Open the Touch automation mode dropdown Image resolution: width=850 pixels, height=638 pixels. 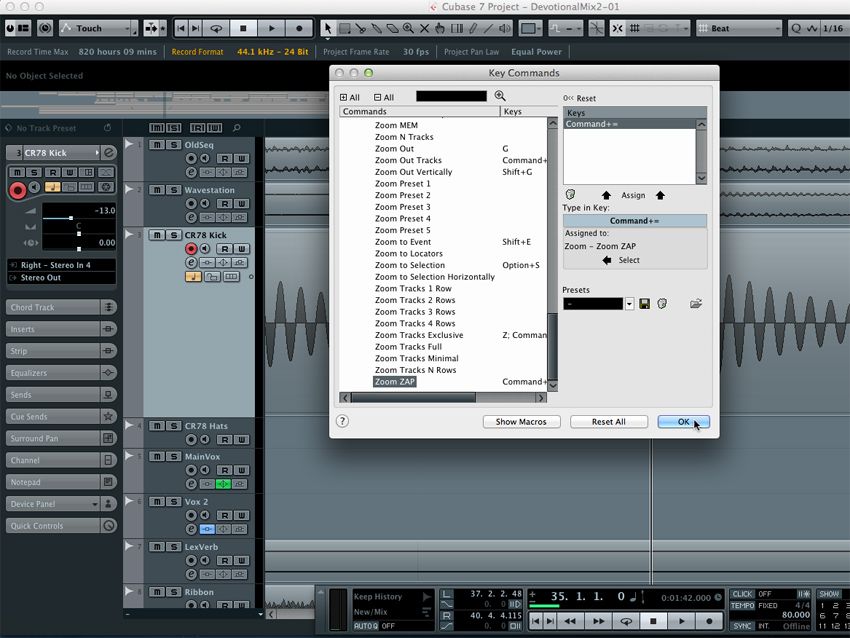click(x=97, y=27)
